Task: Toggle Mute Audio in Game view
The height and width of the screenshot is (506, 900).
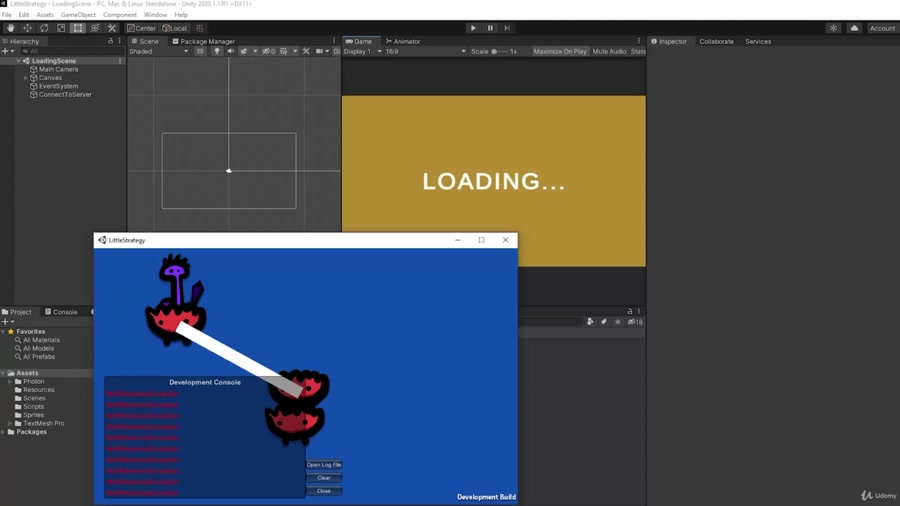Action: [x=609, y=51]
